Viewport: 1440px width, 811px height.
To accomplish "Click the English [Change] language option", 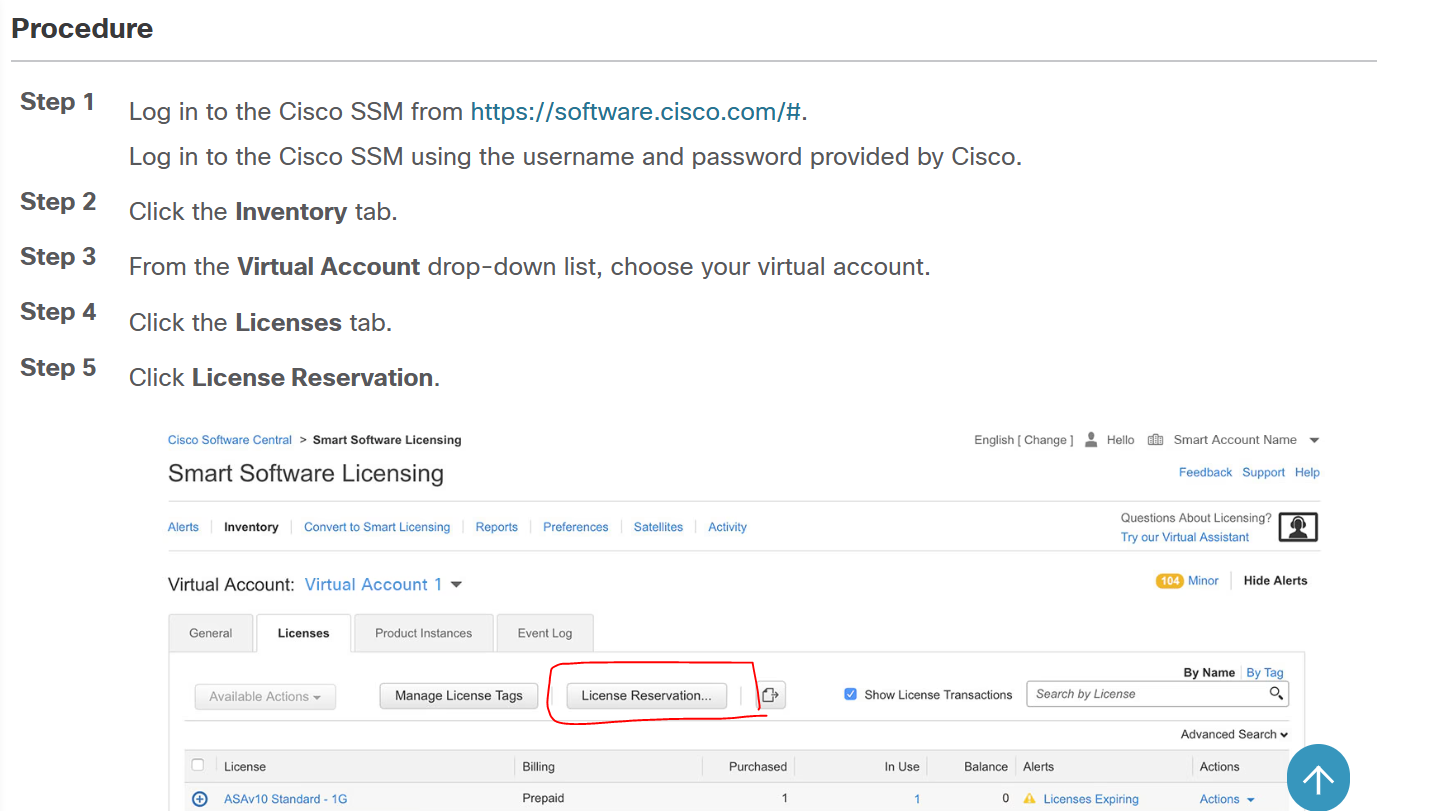I will (1023, 440).
